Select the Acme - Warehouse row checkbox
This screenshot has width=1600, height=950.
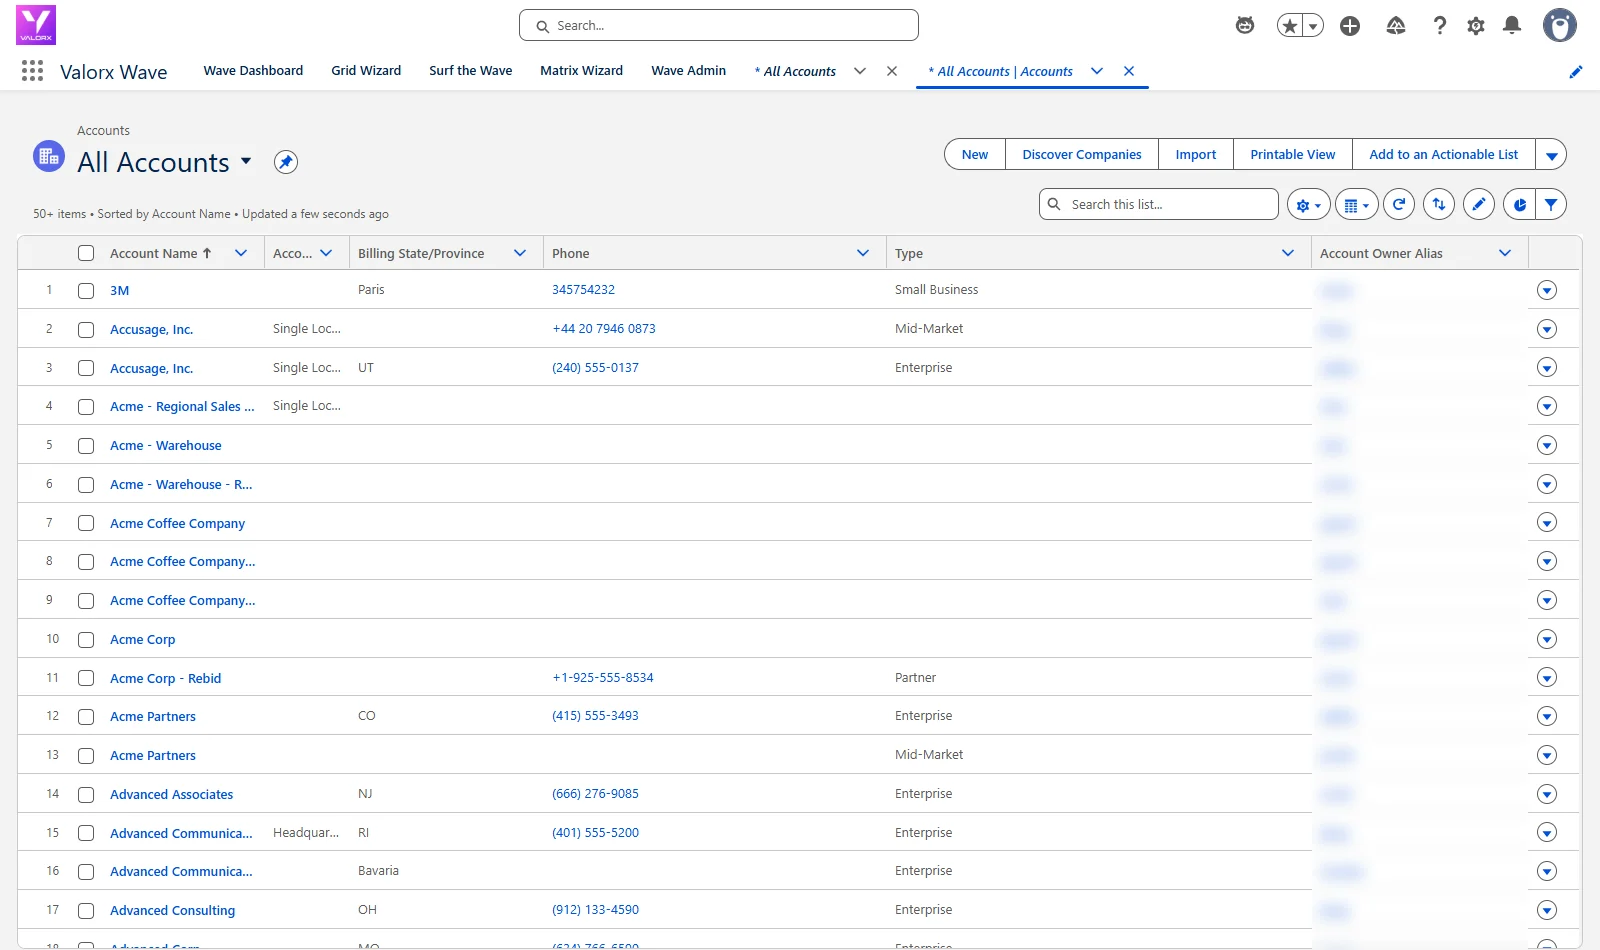(x=86, y=446)
